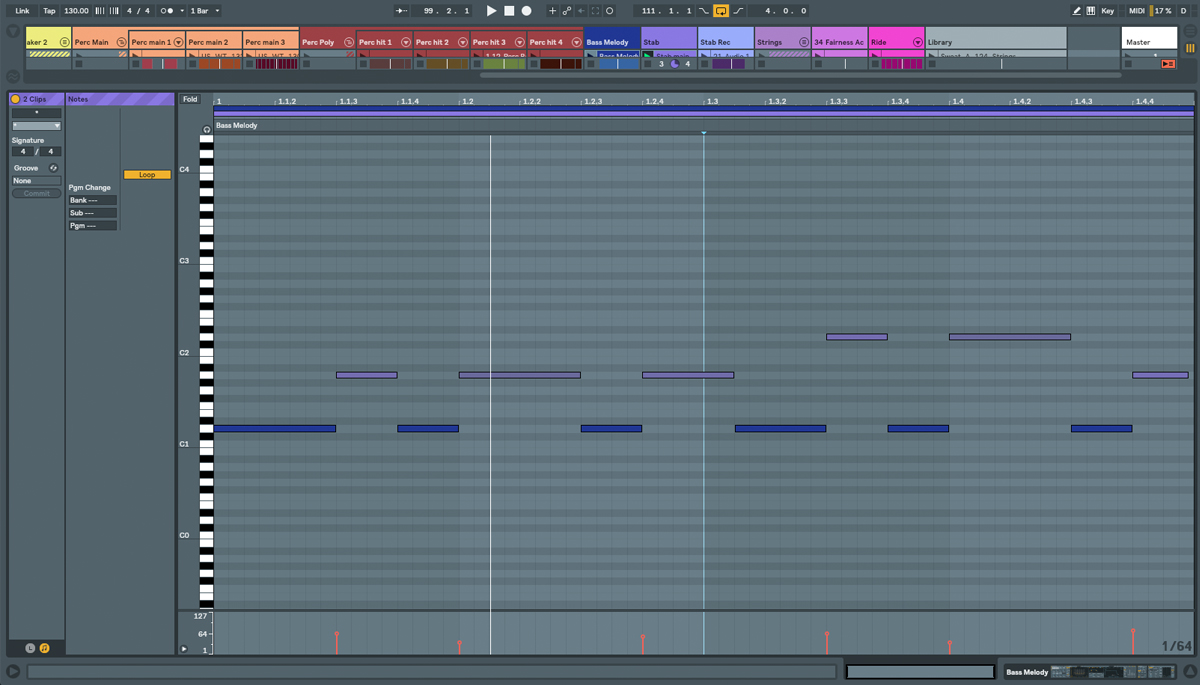
Task: Click the 130.00 tempo field
Action: point(76,11)
